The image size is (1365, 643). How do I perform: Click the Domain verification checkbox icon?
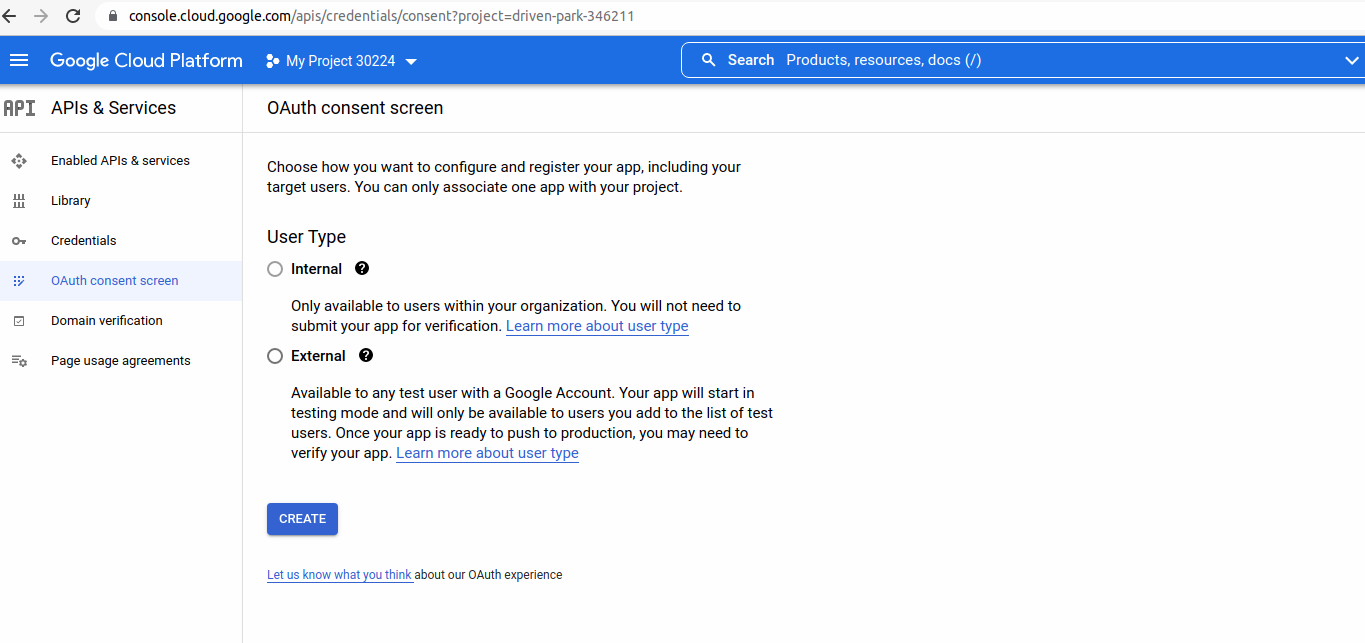pyautogui.click(x=19, y=321)
